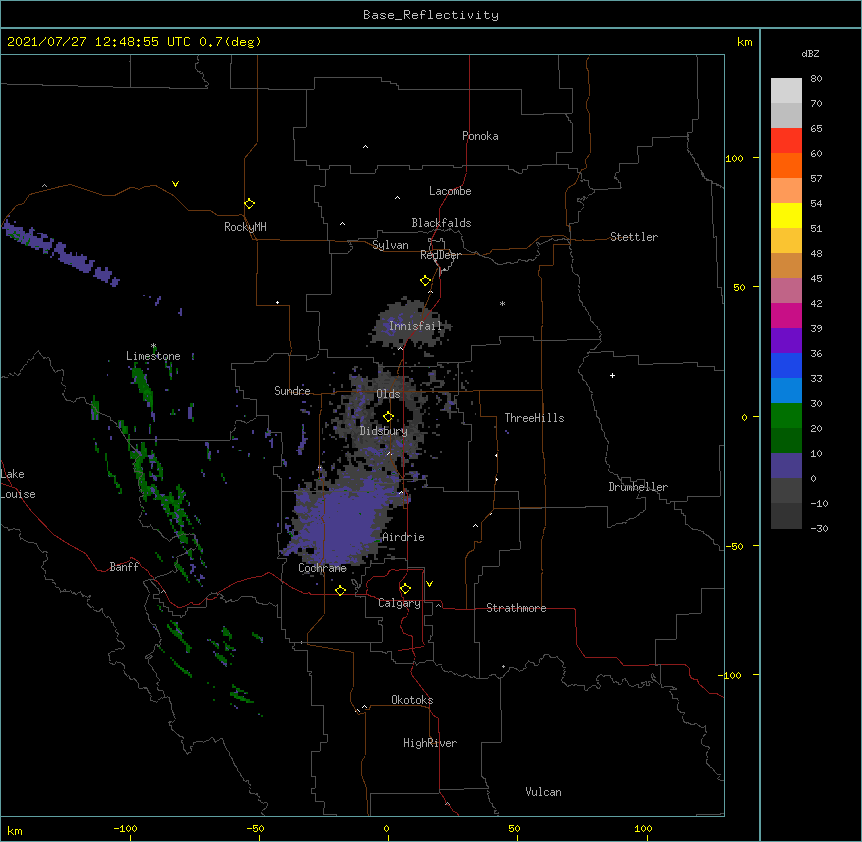This screenshot has height=842, width=862.
Task: Click white asterisk marker above Limestone
Action: coord(153,346)
